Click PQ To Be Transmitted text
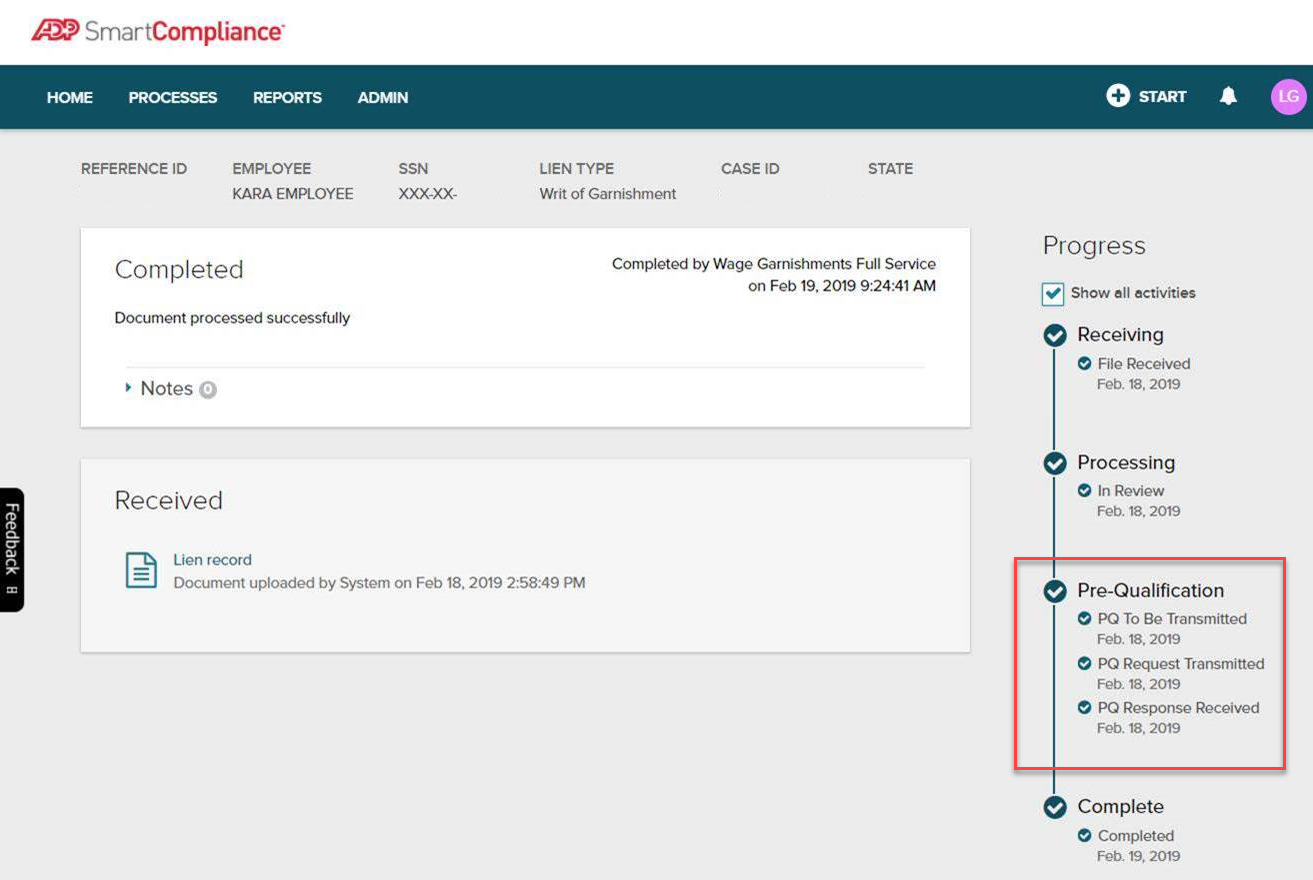 pos(1172,619)
